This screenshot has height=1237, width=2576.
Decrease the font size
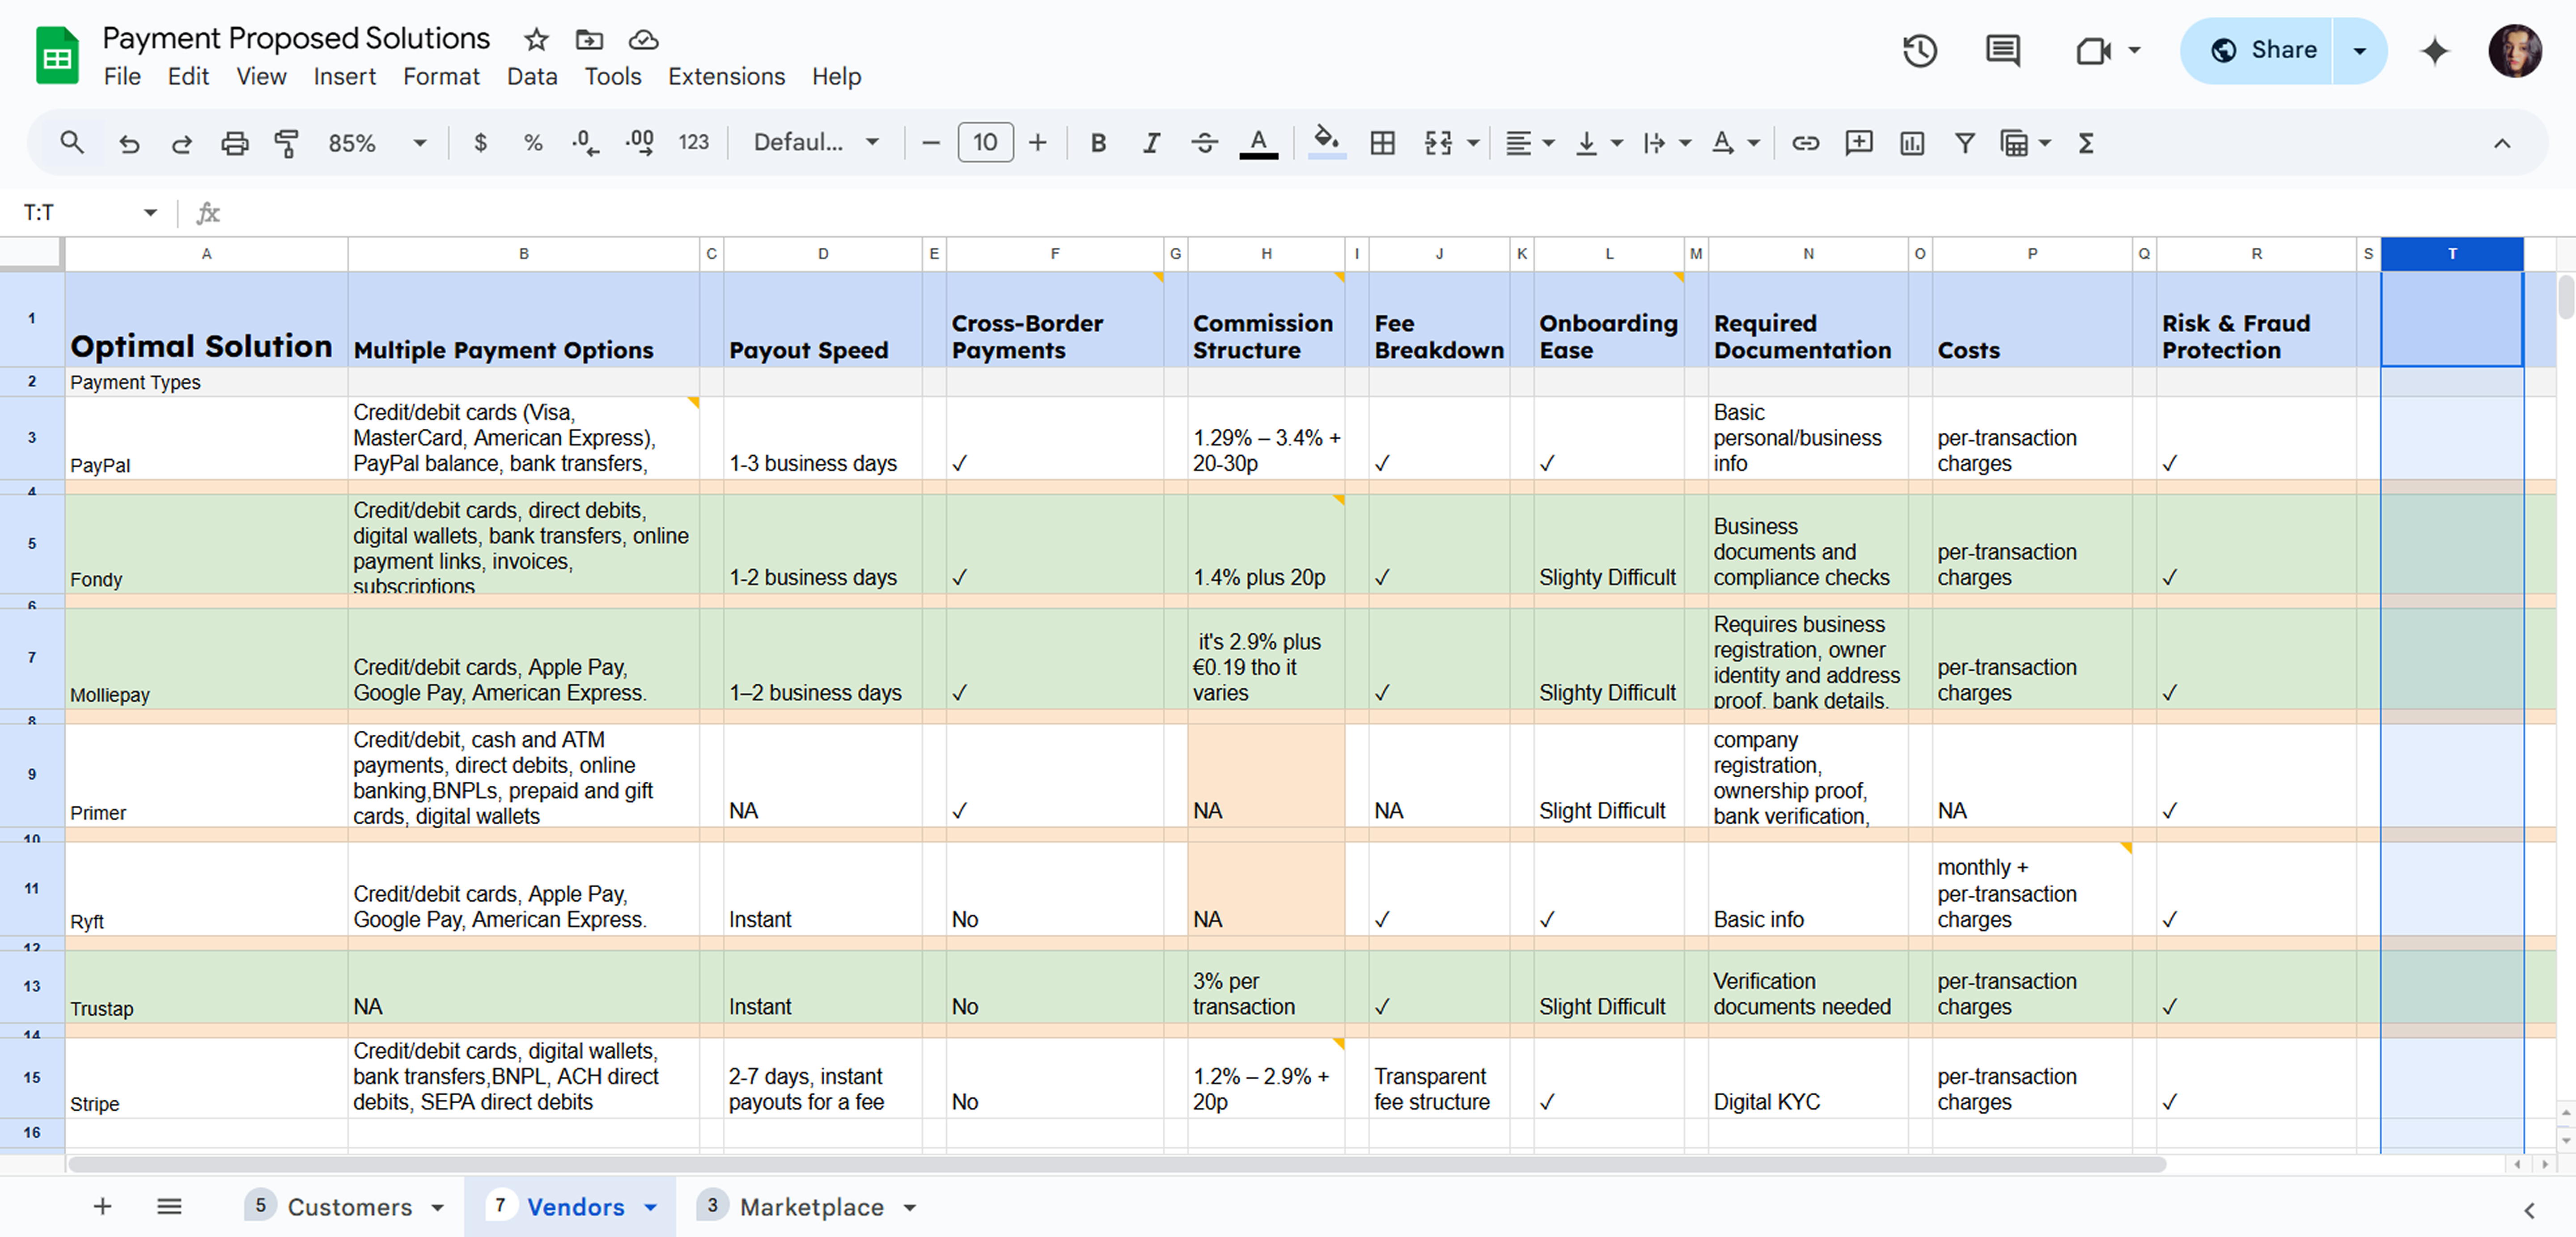[x=931, y=143]
